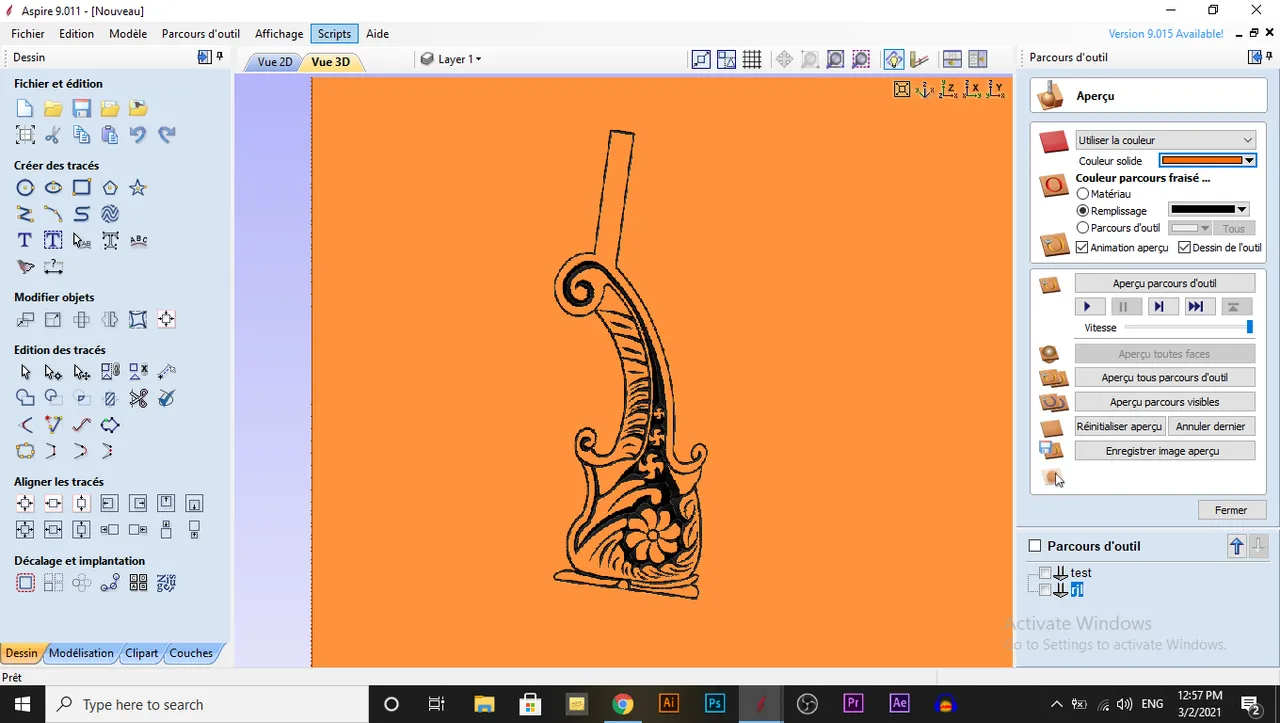Viewport: 1280px width, 723px height.
Task: Switch to the Modélisation tab
Action: tap(81, 653)
